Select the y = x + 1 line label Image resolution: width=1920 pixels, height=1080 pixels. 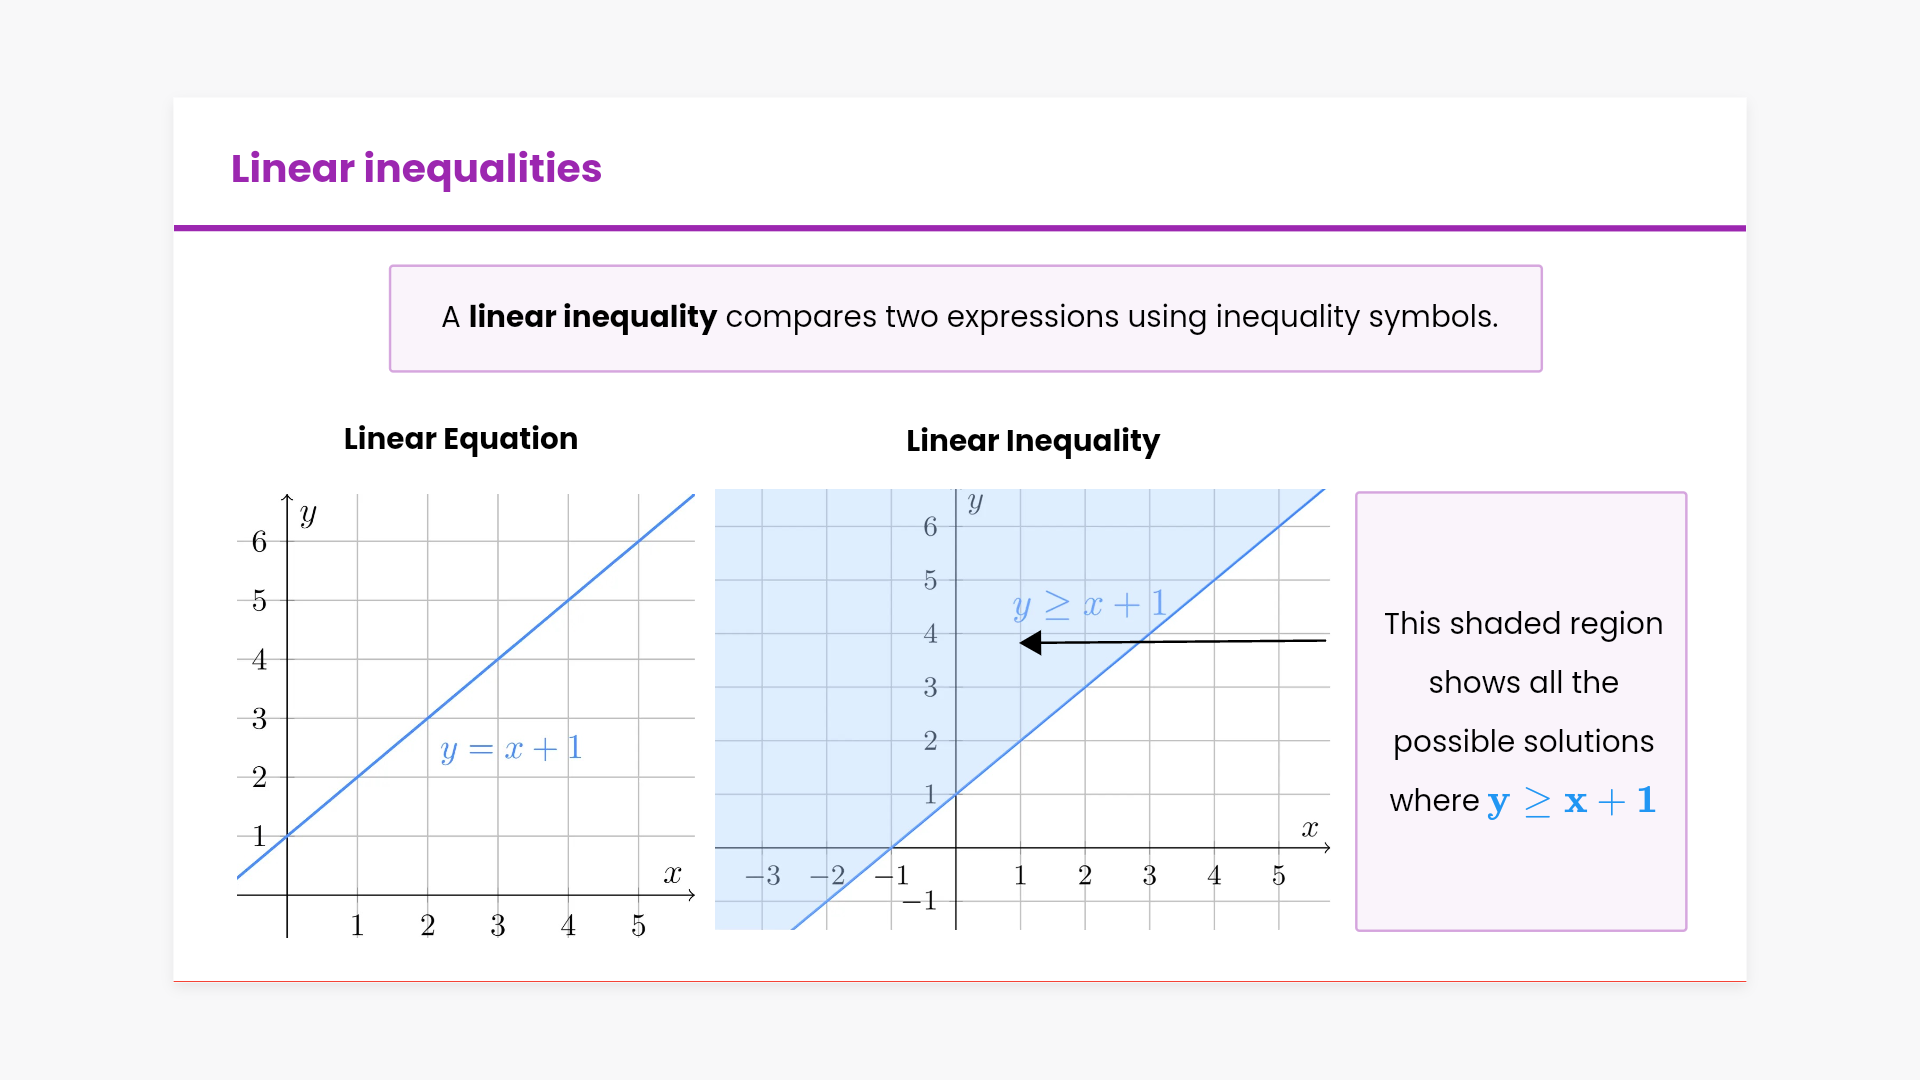coord(511,749)
